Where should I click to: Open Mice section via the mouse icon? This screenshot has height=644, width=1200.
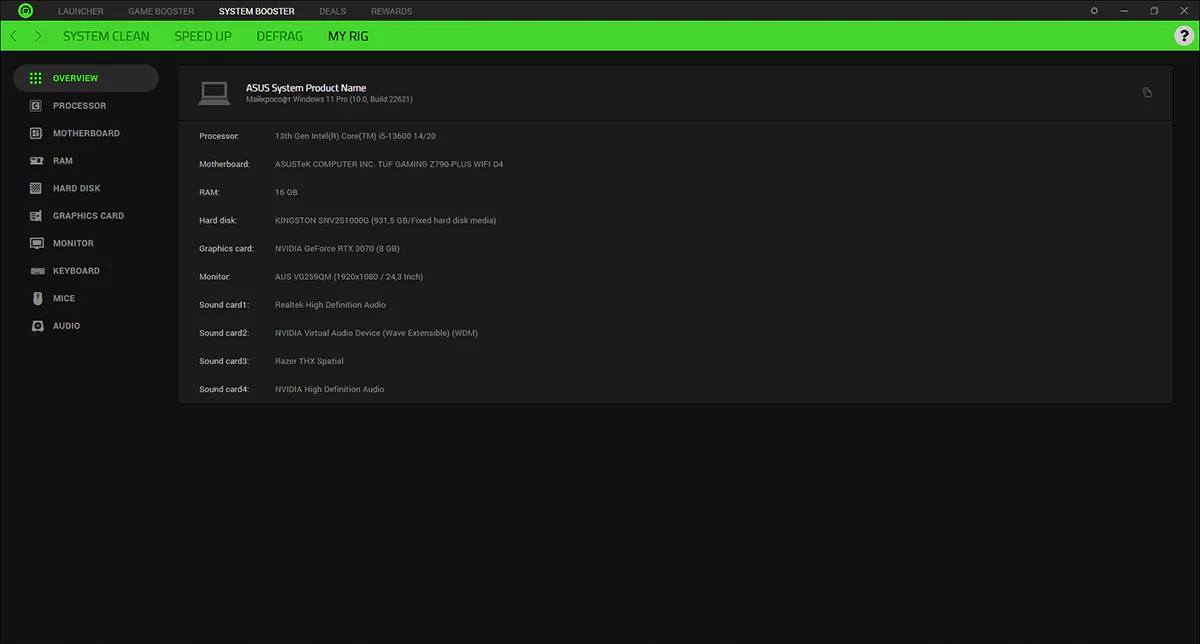[x=36, y=298]
